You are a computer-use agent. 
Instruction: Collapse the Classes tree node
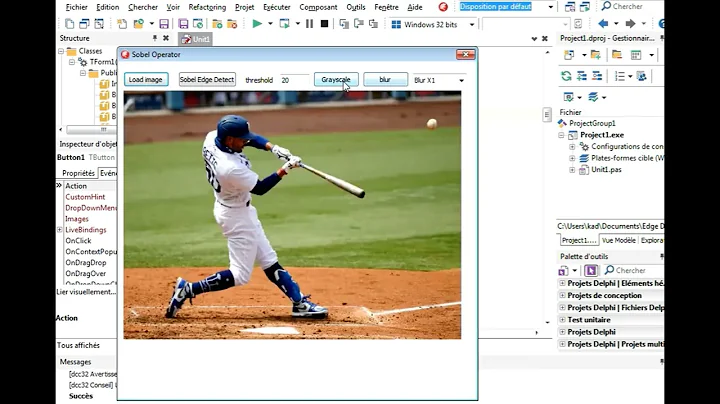click(x=61, y=51)
